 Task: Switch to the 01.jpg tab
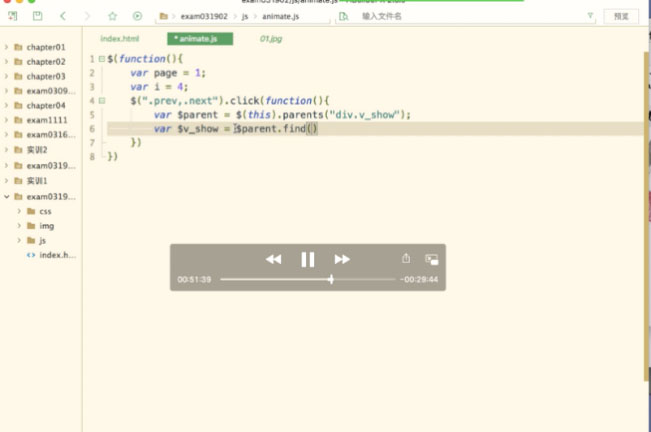click(271, 39)
